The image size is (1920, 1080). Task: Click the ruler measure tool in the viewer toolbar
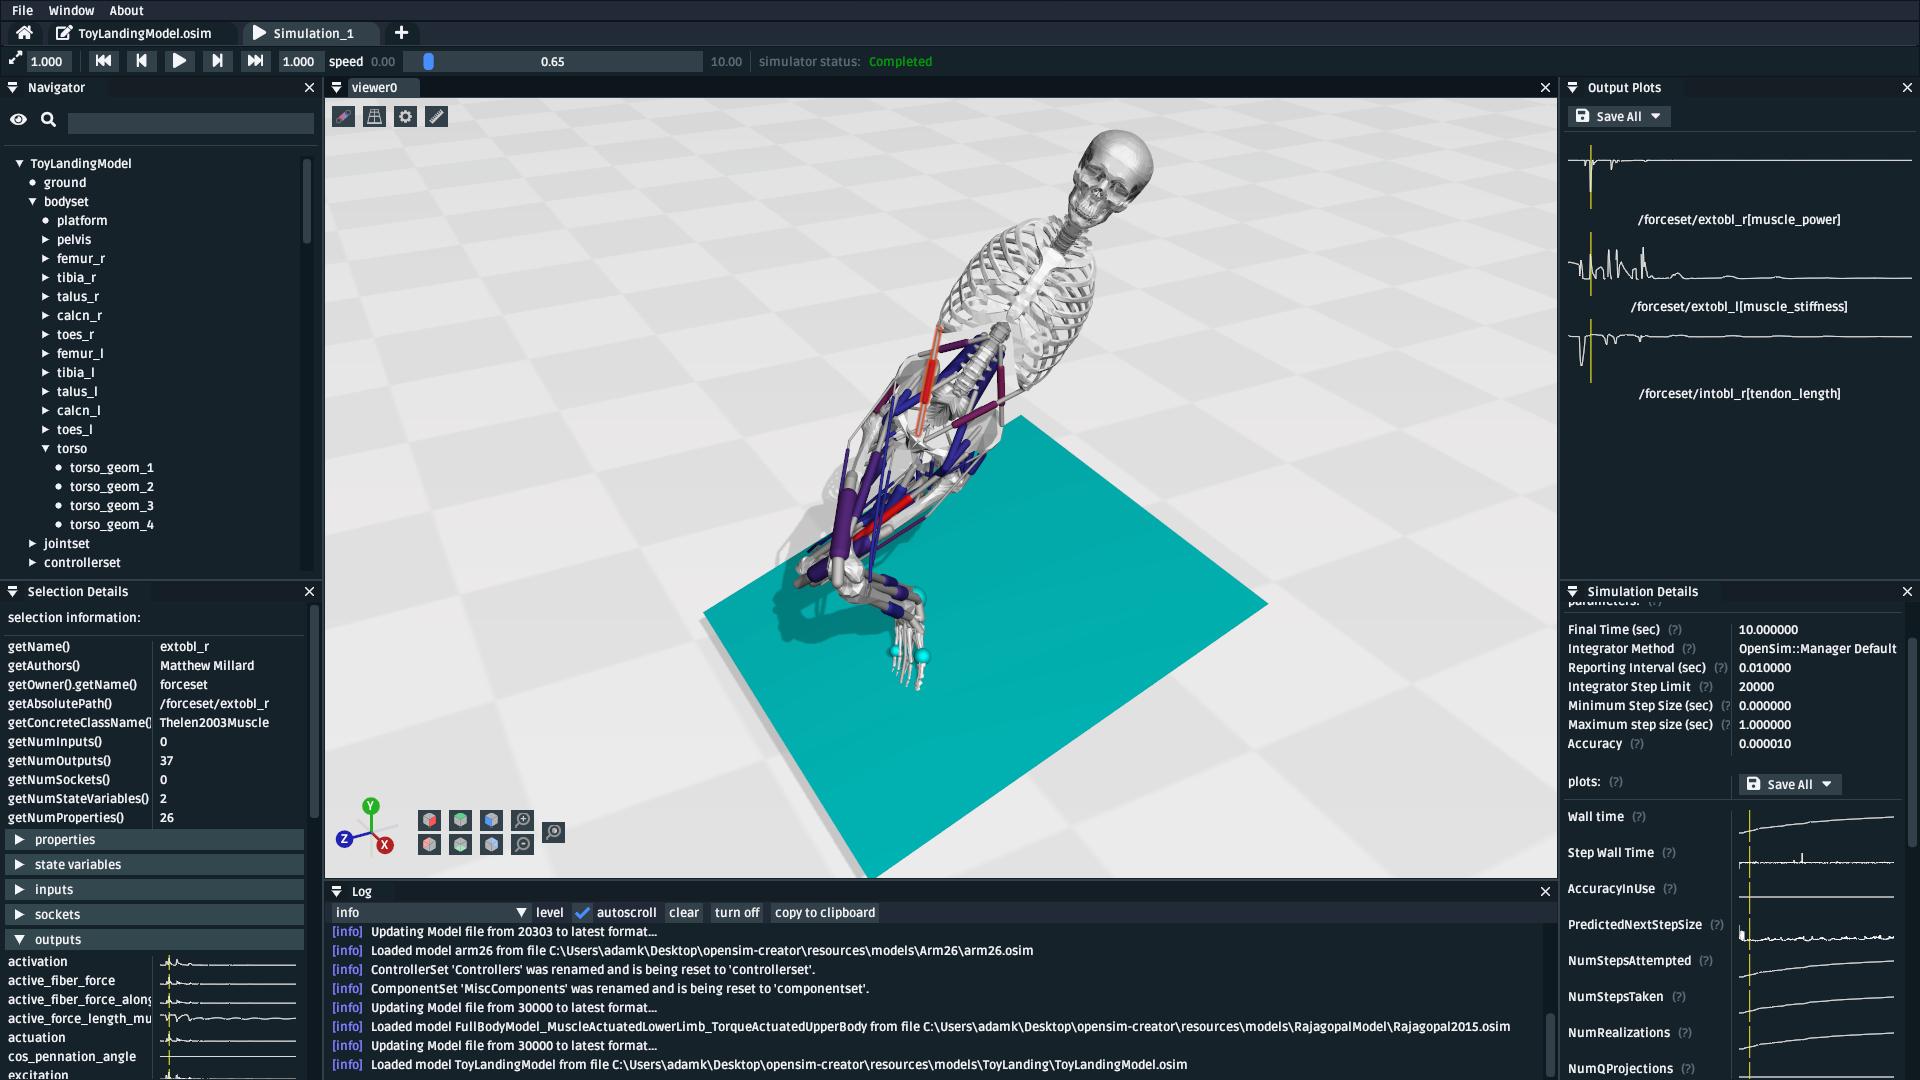(436, 117)
